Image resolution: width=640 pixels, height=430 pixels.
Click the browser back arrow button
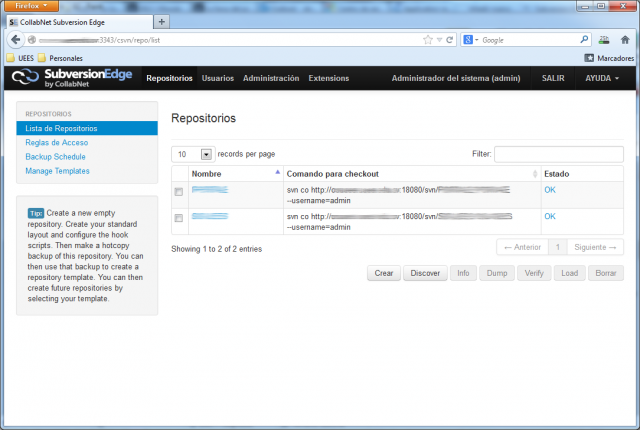[16, 40]
